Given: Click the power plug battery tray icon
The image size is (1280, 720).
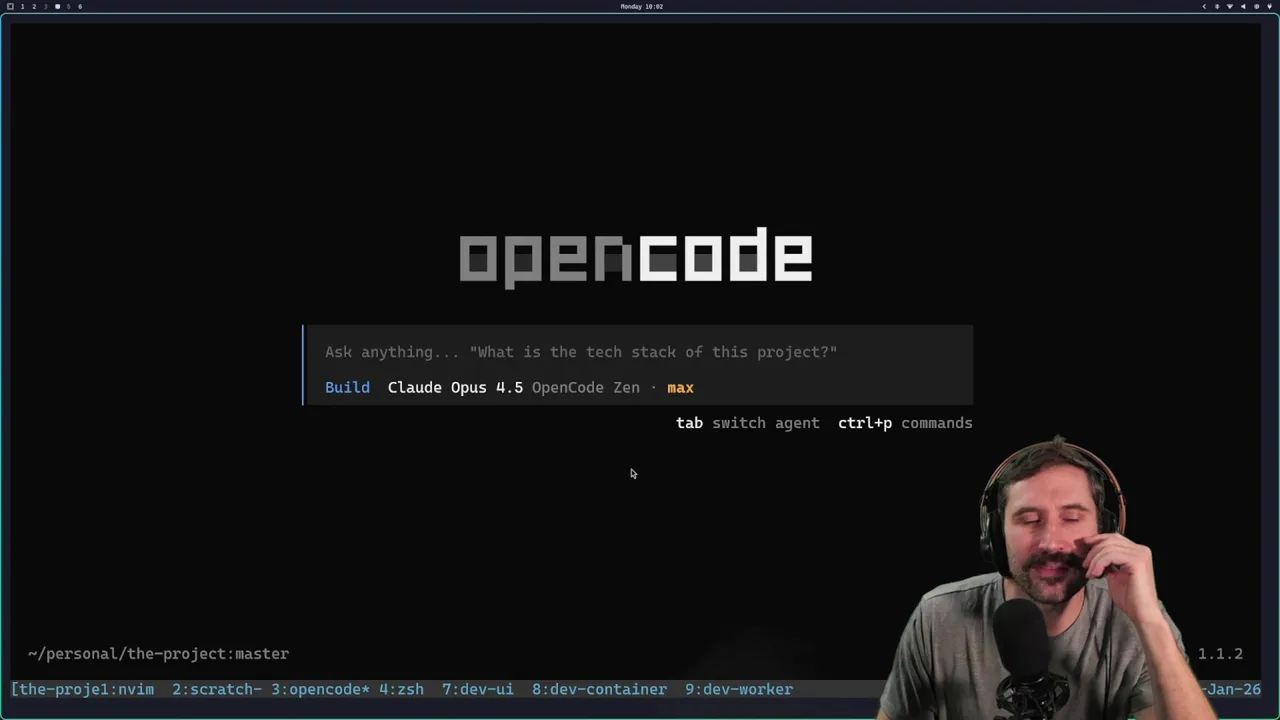Looking at the screenshot, I should point(1269,6).
